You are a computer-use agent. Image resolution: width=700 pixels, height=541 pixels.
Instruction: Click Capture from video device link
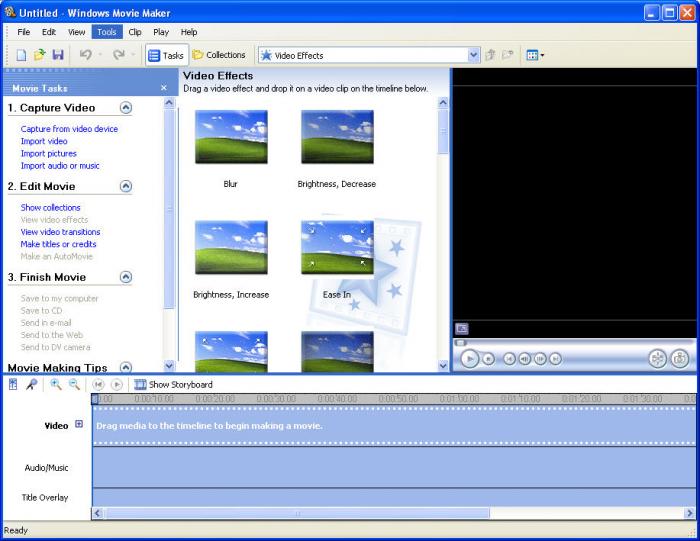[x=69, y=129]
